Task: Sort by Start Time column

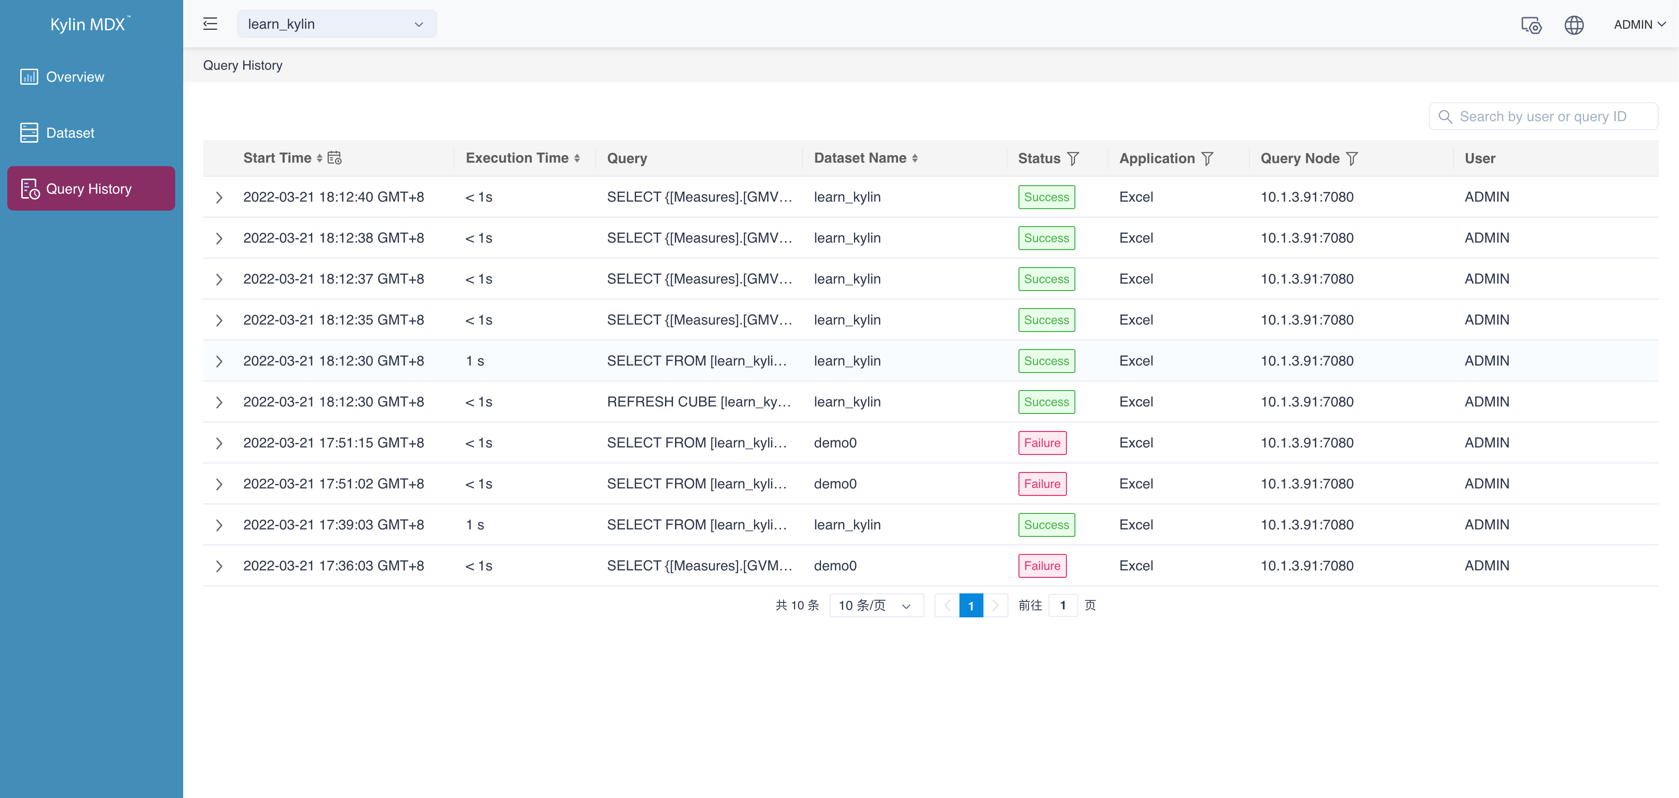Action: pyautogui.click(x=319, y=158)
